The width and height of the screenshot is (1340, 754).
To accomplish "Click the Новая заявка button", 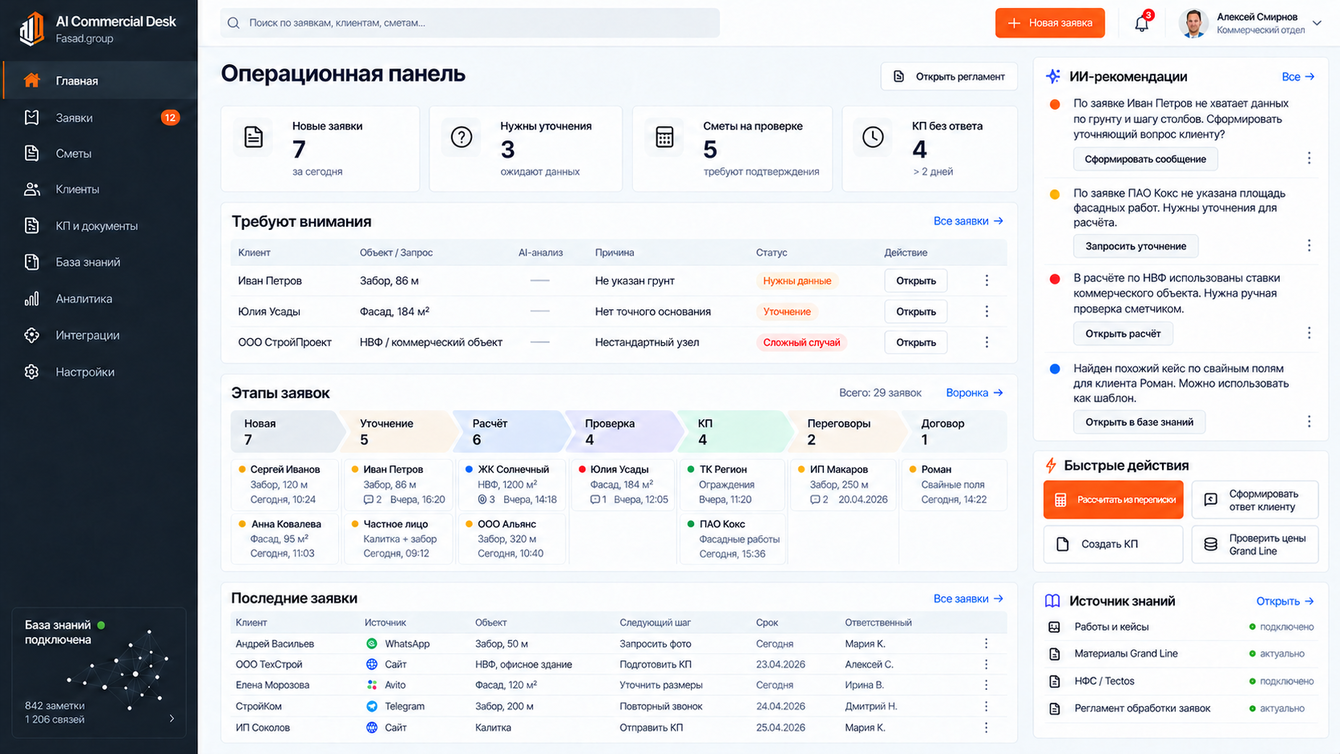I will [1050, 23].
